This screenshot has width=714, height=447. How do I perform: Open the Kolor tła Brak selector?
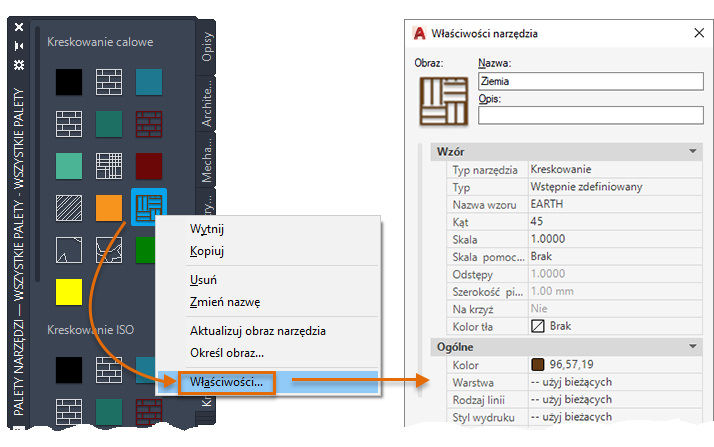pos(615,326)
